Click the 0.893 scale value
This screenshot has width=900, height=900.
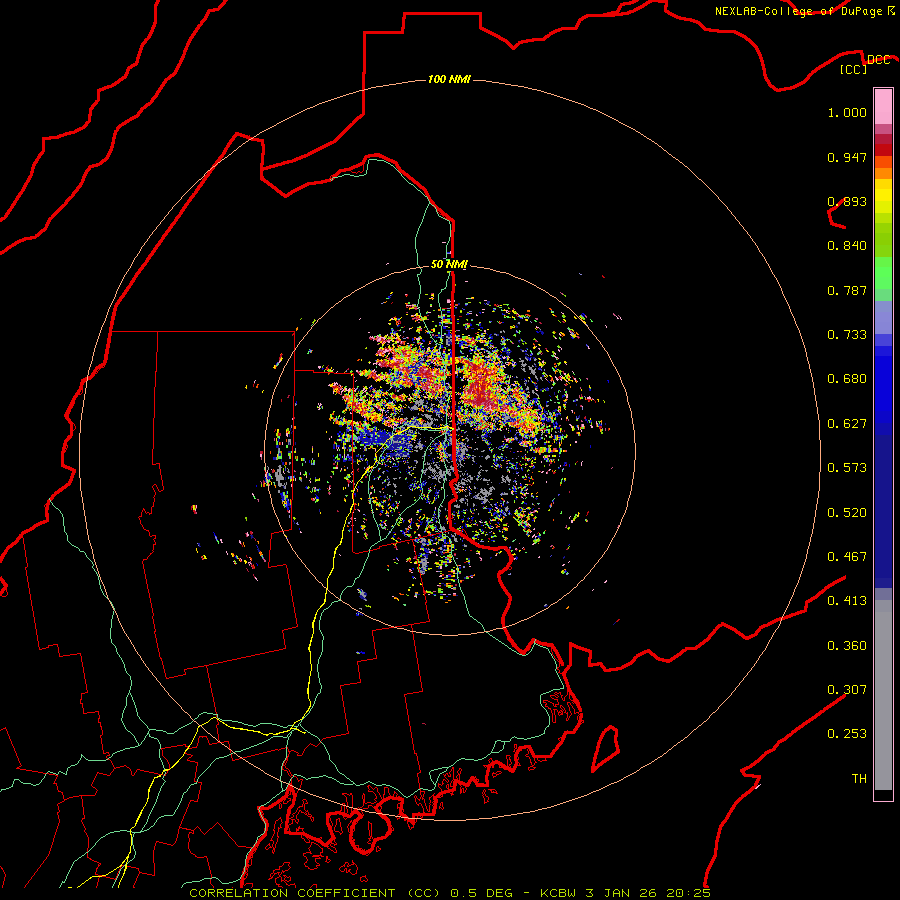847,201
